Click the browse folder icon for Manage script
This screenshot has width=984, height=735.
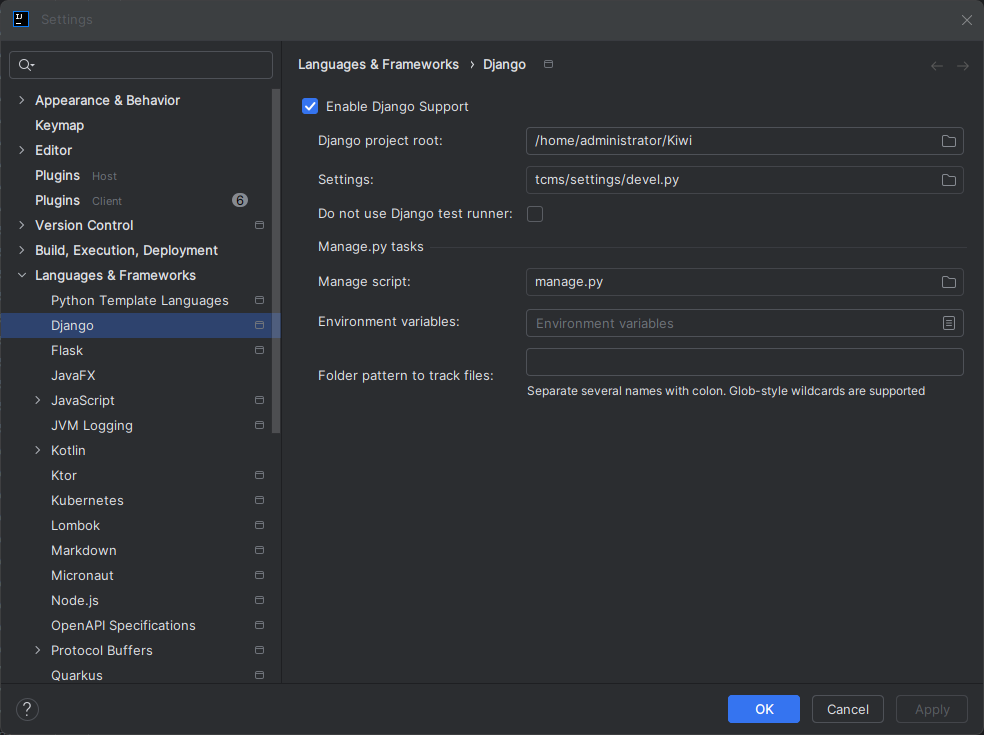pos(948,282)
